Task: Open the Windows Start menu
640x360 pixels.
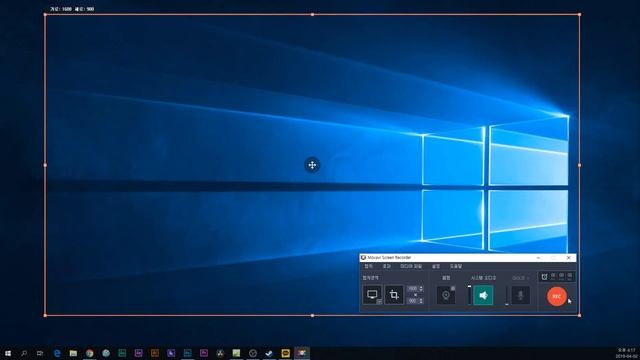Action: (x=8, y=353)
